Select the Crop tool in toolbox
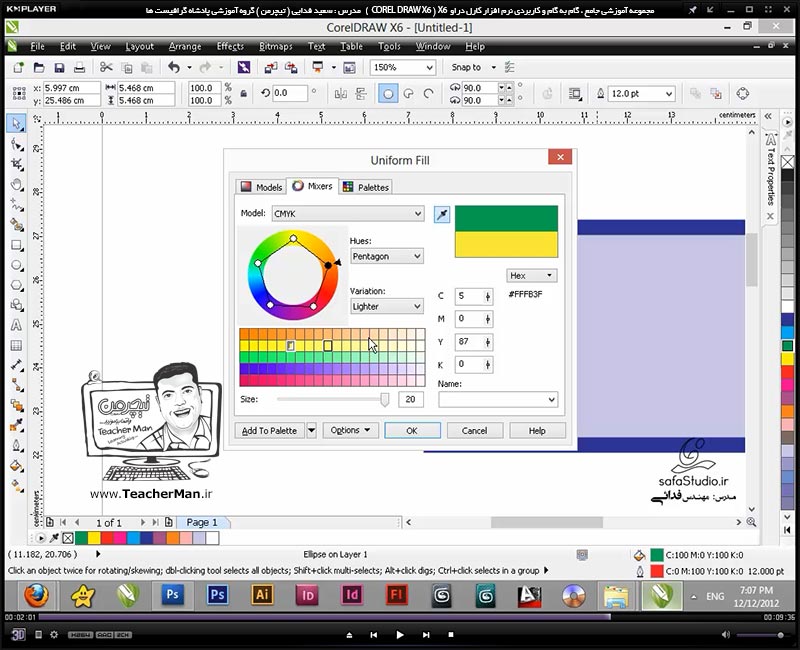 point(17,164)
